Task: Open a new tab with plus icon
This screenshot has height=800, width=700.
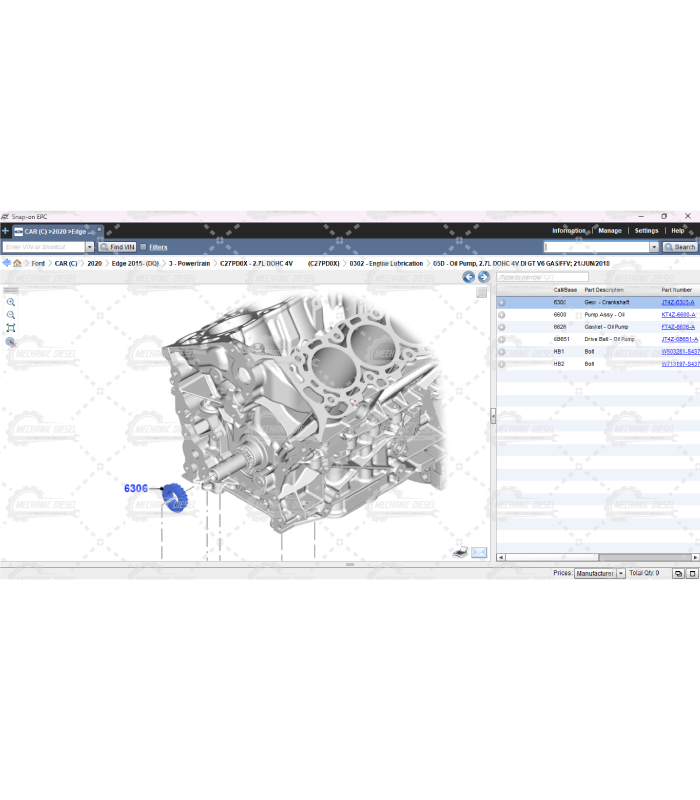Action: coord(5,231)
